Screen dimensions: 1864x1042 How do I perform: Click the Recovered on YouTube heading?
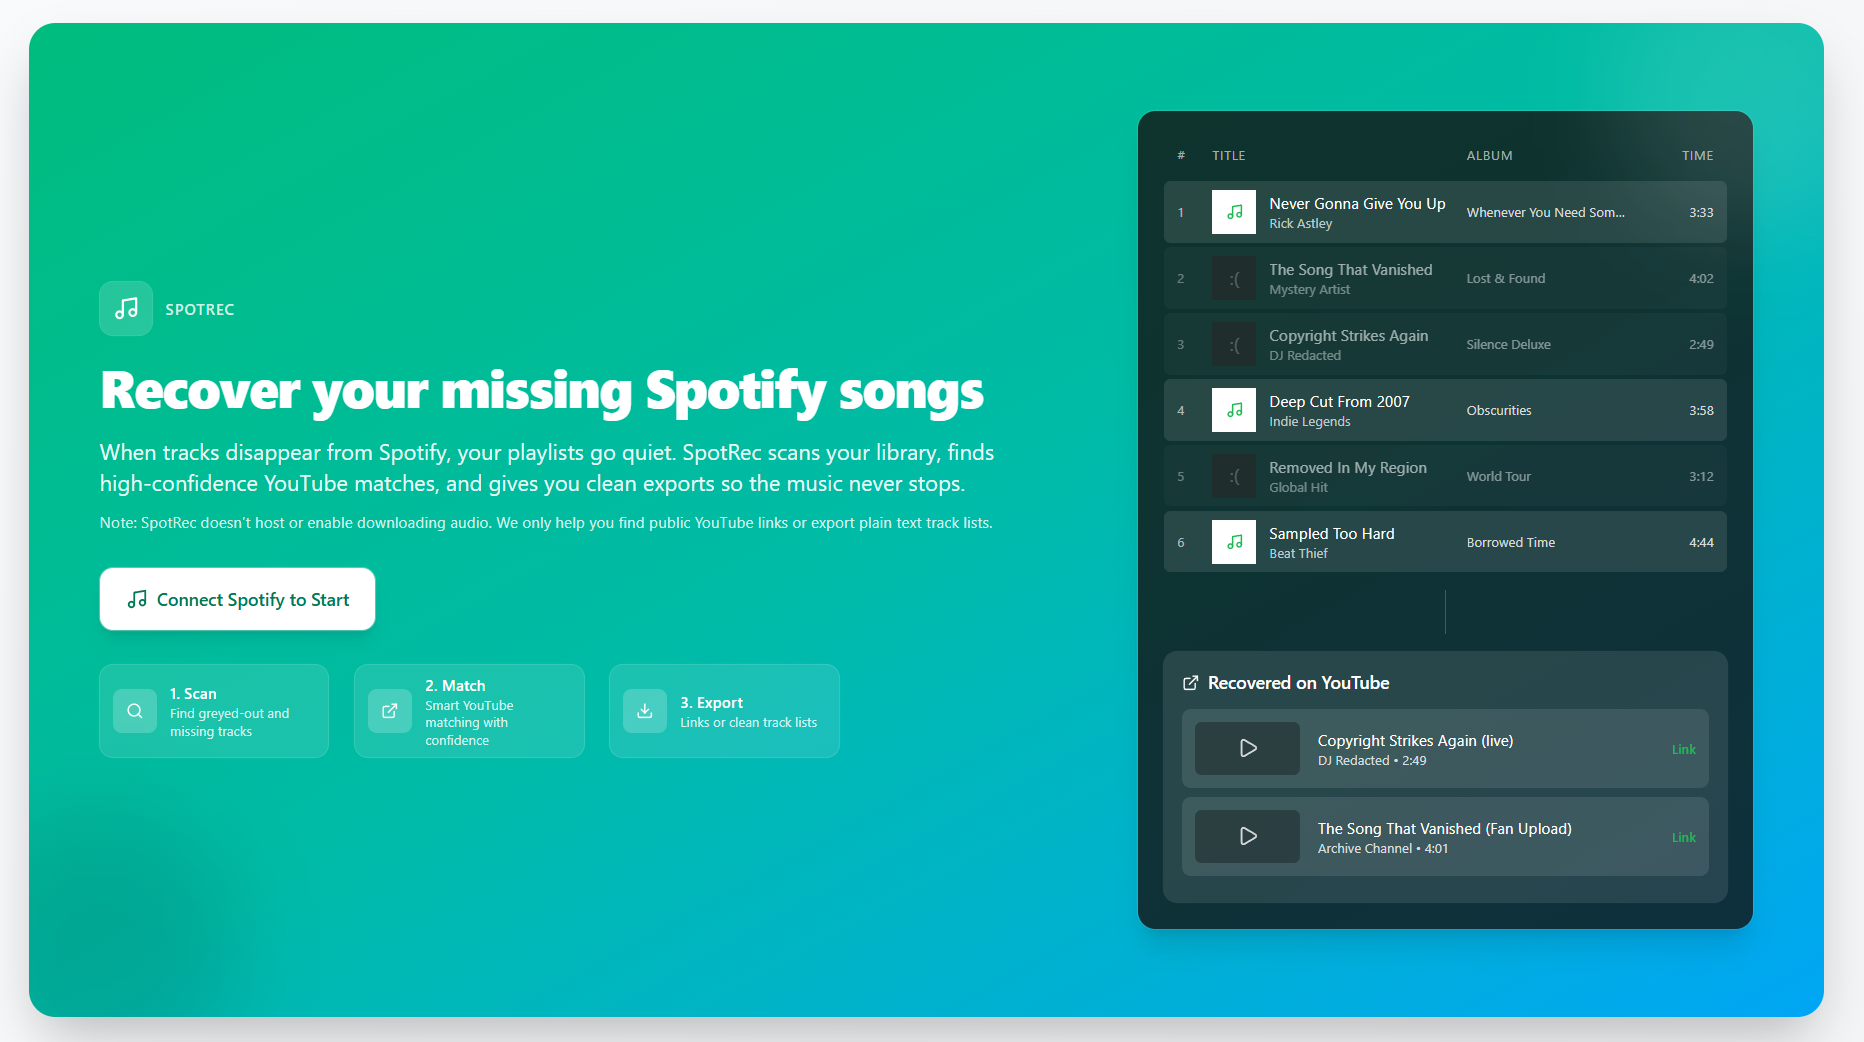[1298, 683]
